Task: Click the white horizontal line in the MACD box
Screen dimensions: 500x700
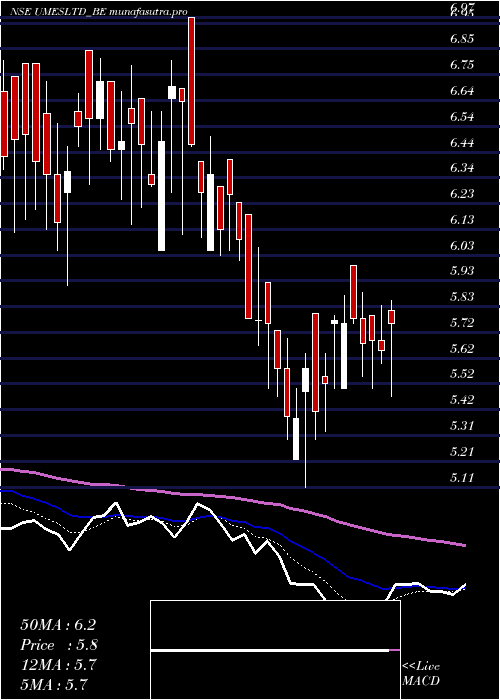Action: [270, 650]
